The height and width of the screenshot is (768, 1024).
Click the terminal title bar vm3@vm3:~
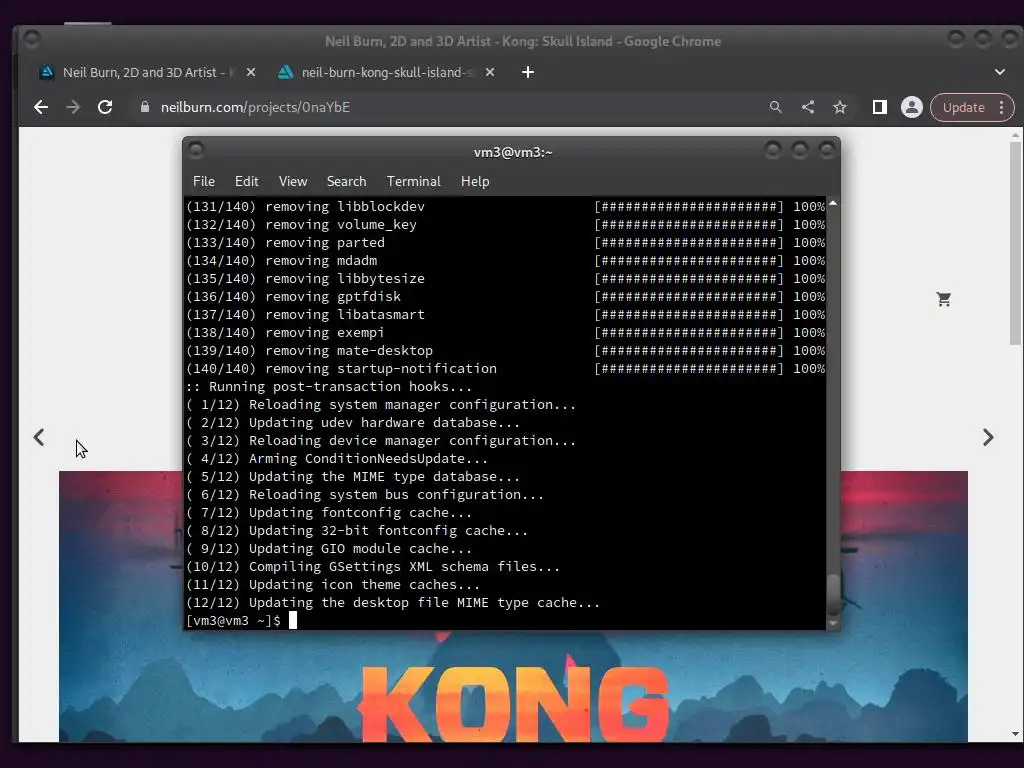click(x=513, y=152)
